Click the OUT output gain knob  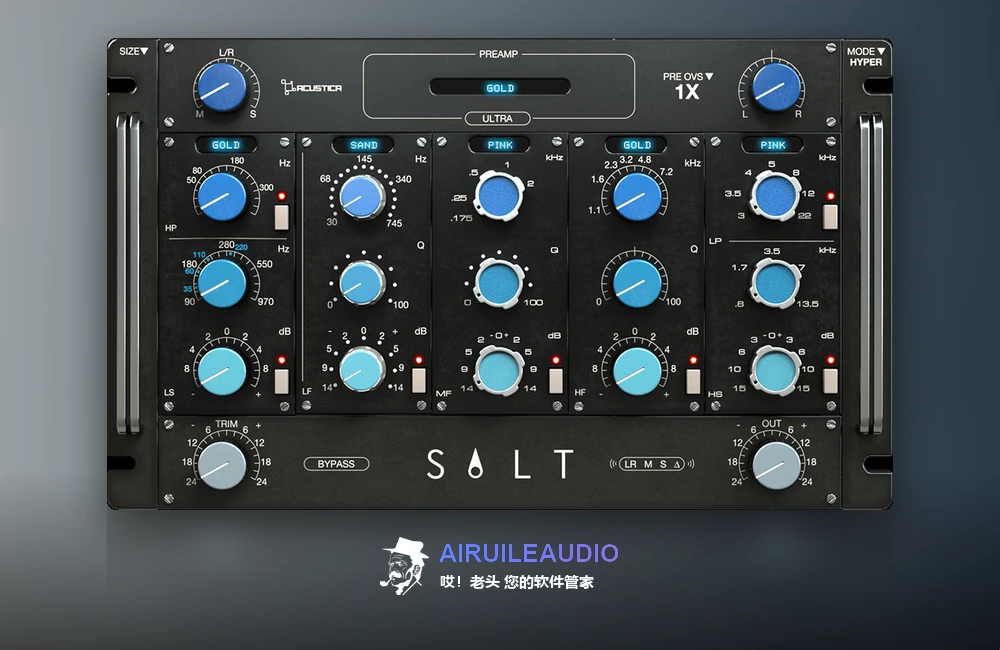point(776,465)
